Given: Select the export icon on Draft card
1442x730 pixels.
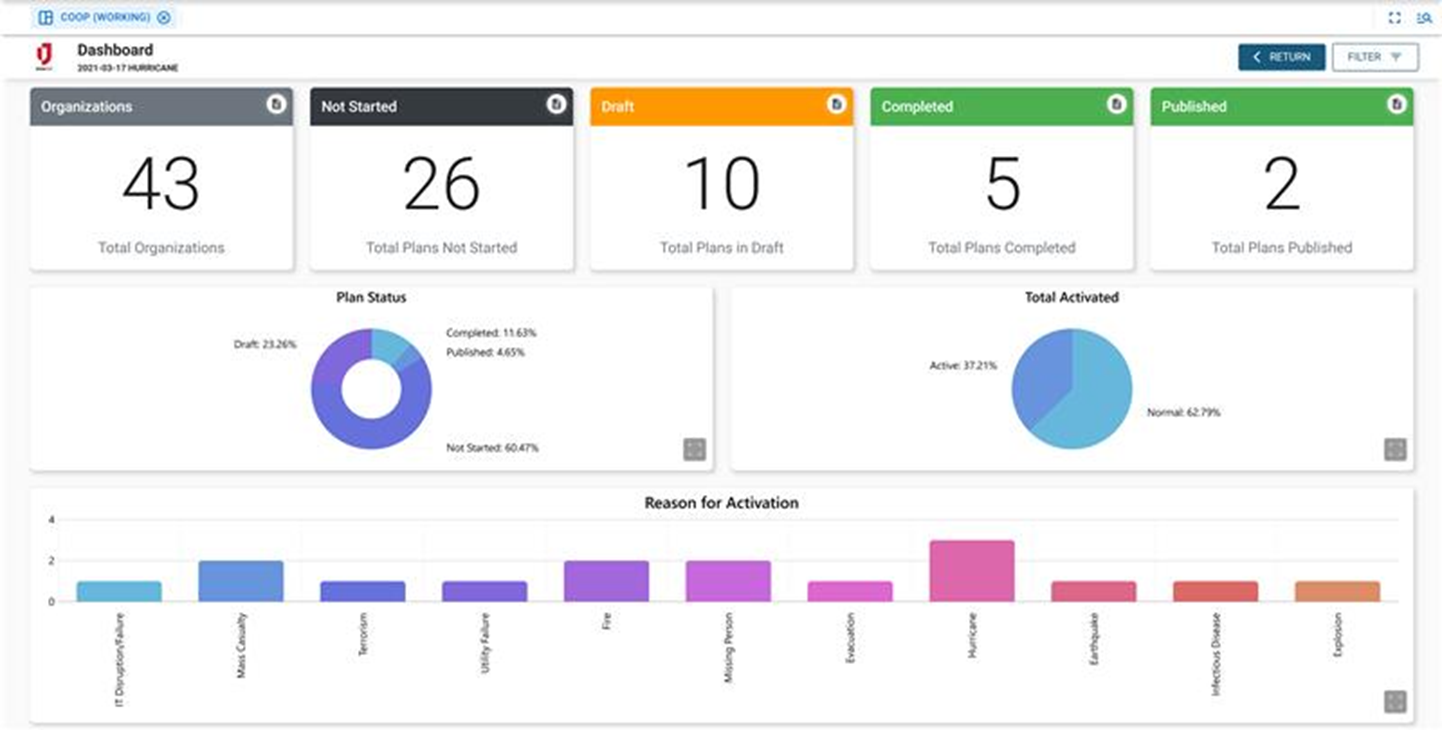Looking at the screenshot, I should [x=837, y=105].
